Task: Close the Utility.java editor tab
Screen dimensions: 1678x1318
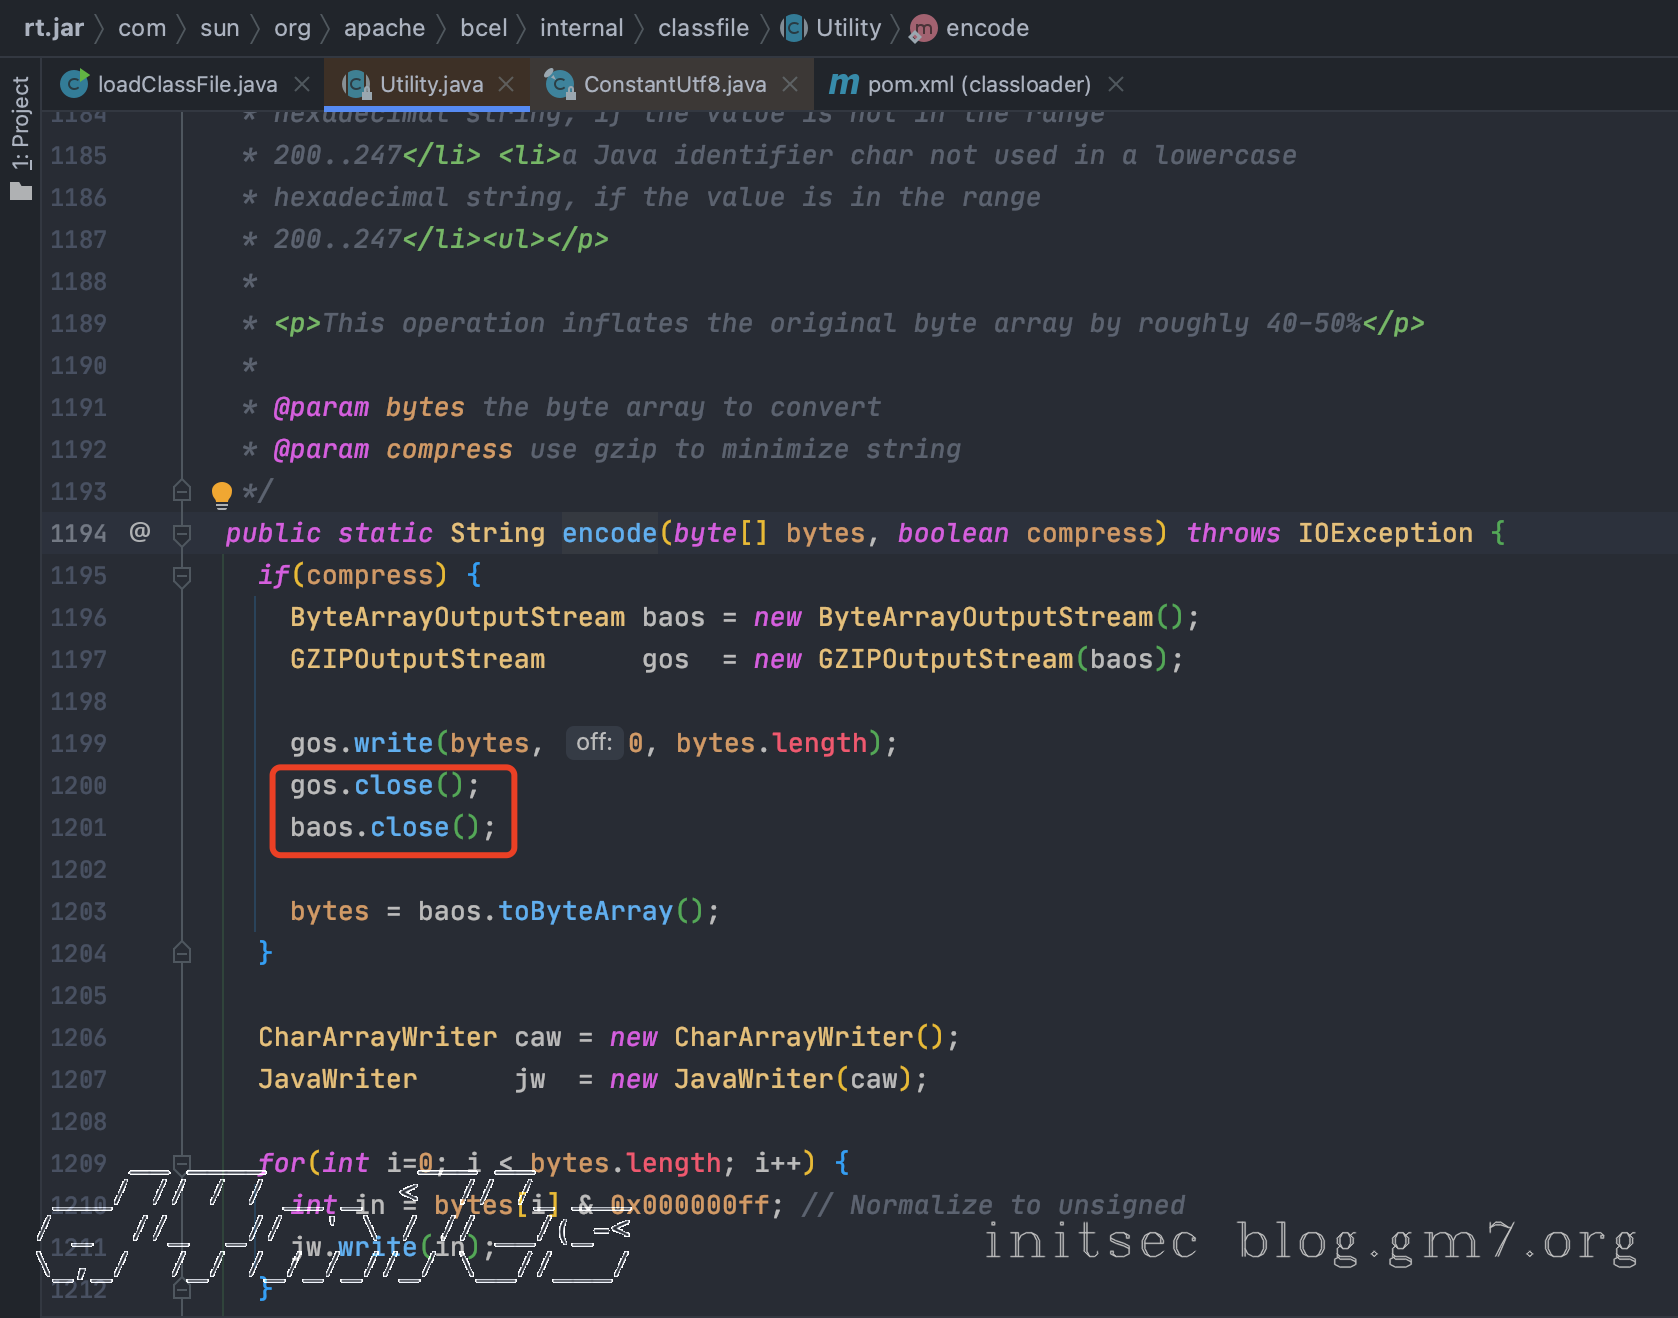Action: point(506,84)
